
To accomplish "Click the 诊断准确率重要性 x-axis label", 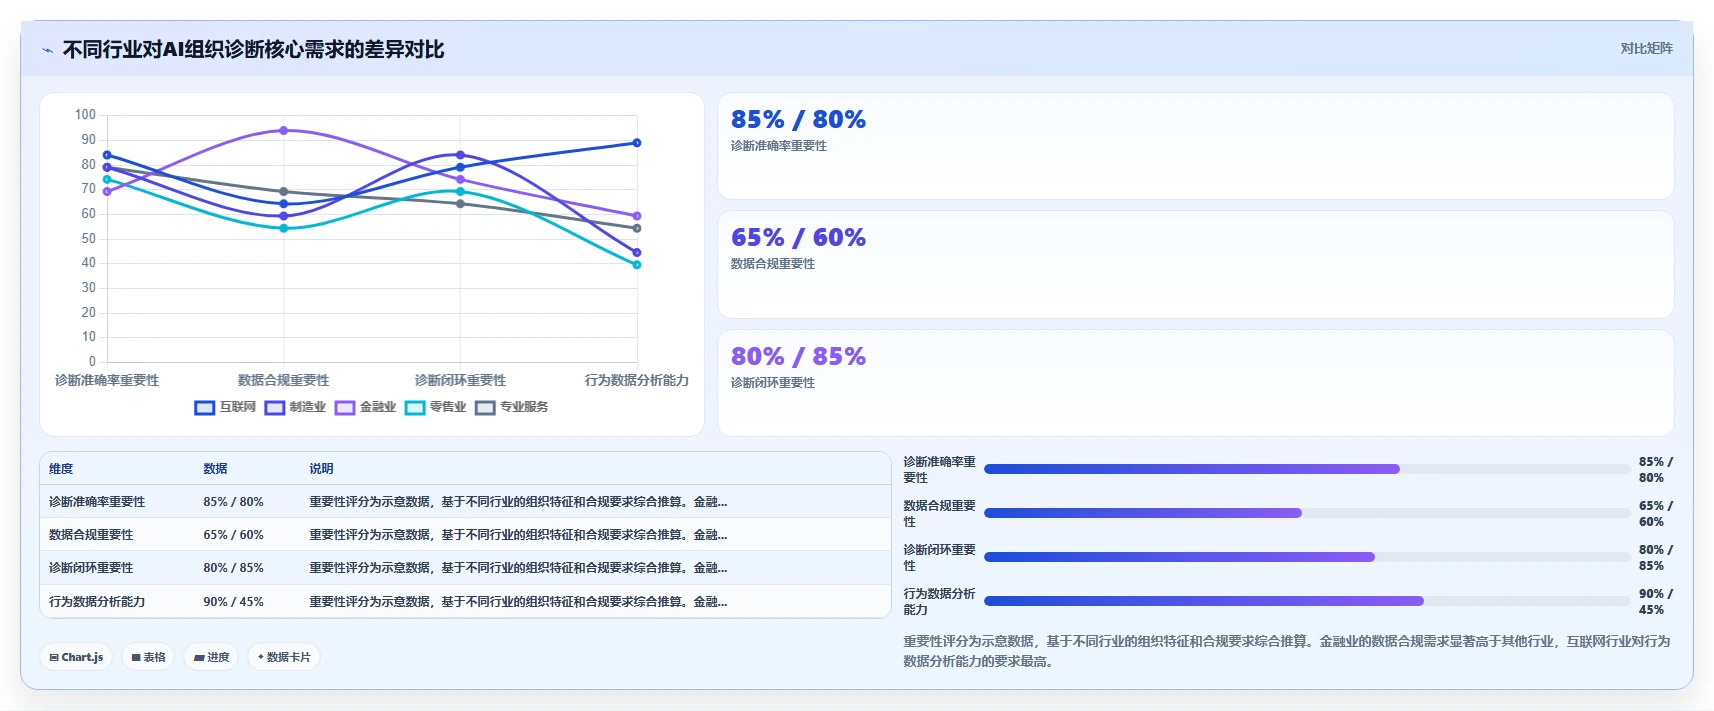I will click(x=107, y=380).
